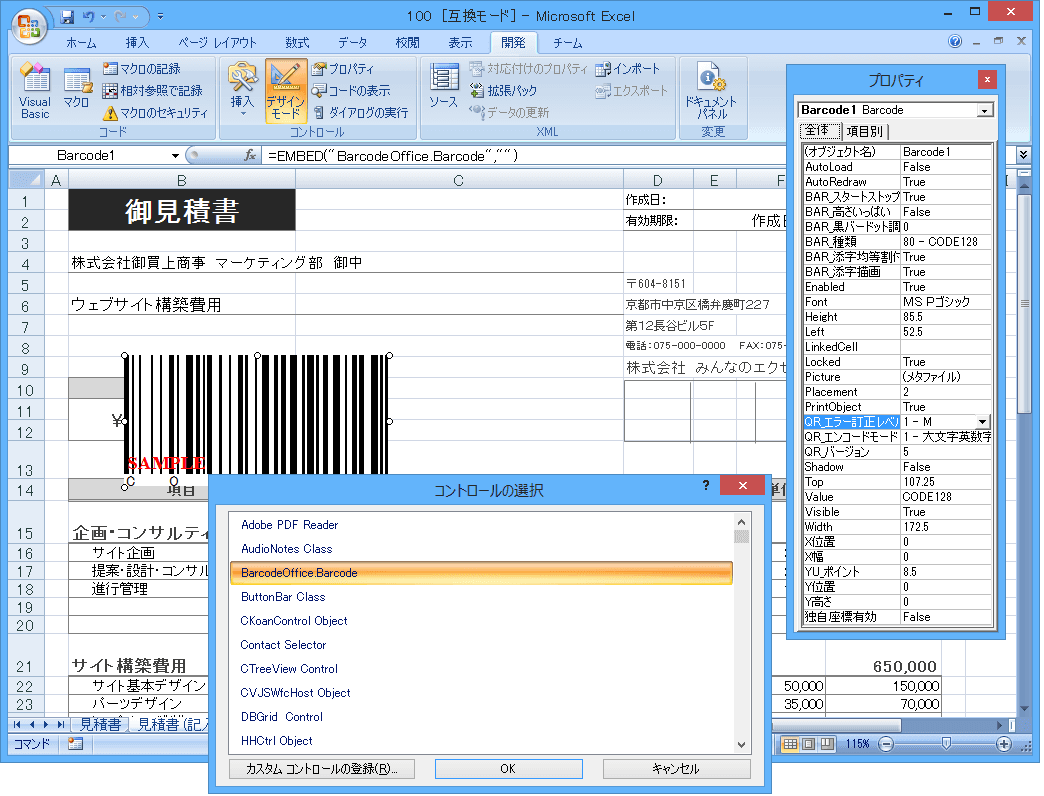The width and height of the screenshot is (1044, 796).
Task: Select the Font property row
Action: 898,302
